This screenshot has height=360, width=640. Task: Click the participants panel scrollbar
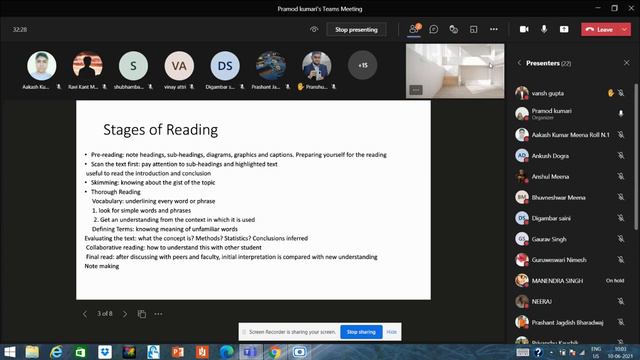pos(636,157)
